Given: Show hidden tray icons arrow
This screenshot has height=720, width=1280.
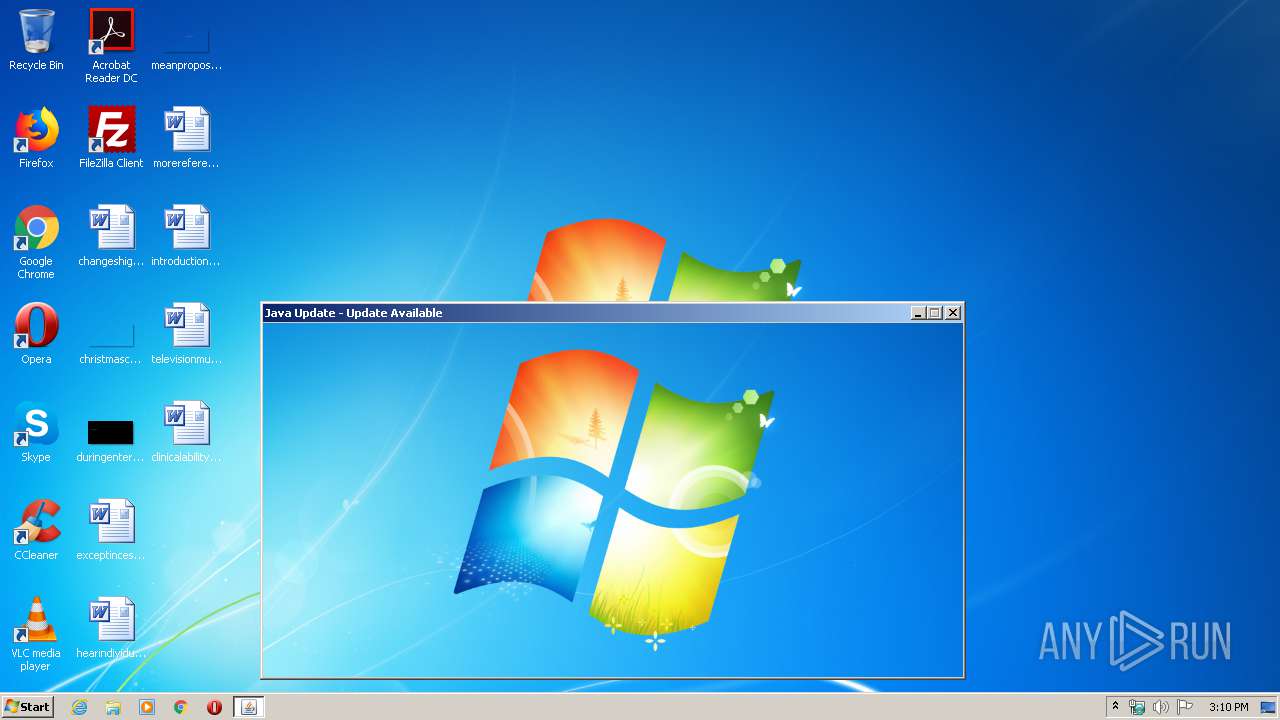Looking at the screenshot, I should click(1115, 707).
